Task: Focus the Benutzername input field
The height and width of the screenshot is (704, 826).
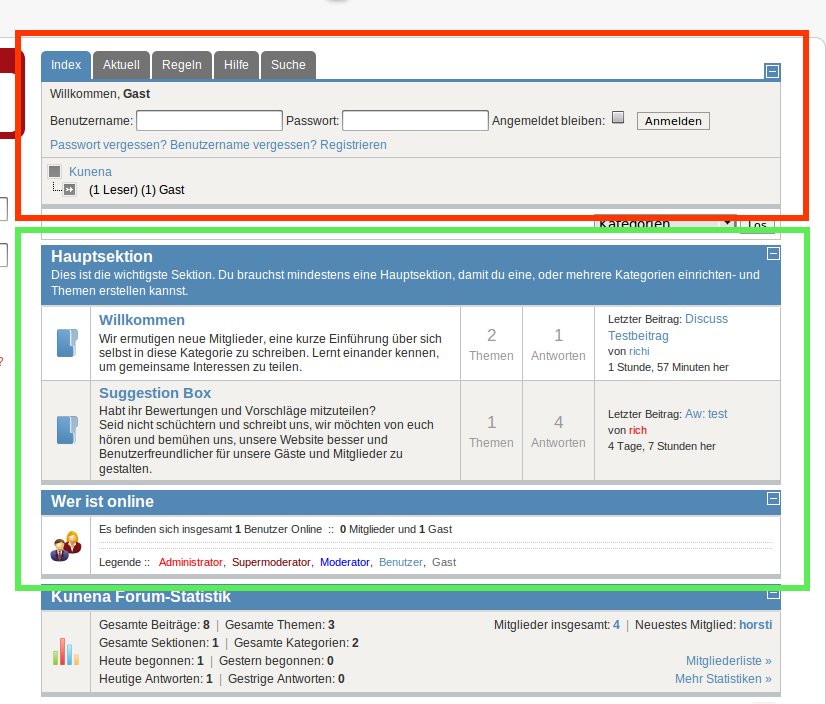Action: click(209, 121)
